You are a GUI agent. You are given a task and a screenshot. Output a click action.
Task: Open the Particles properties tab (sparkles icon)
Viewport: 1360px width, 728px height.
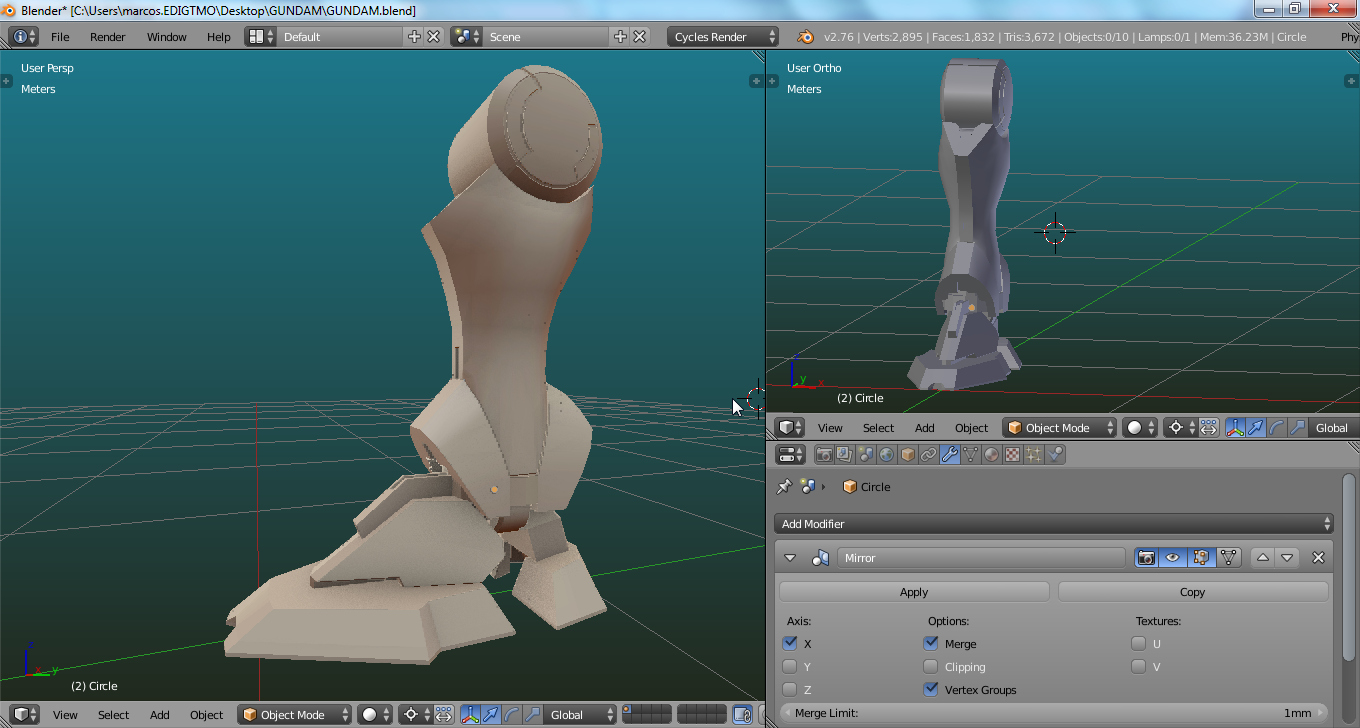click(1034, 455)
